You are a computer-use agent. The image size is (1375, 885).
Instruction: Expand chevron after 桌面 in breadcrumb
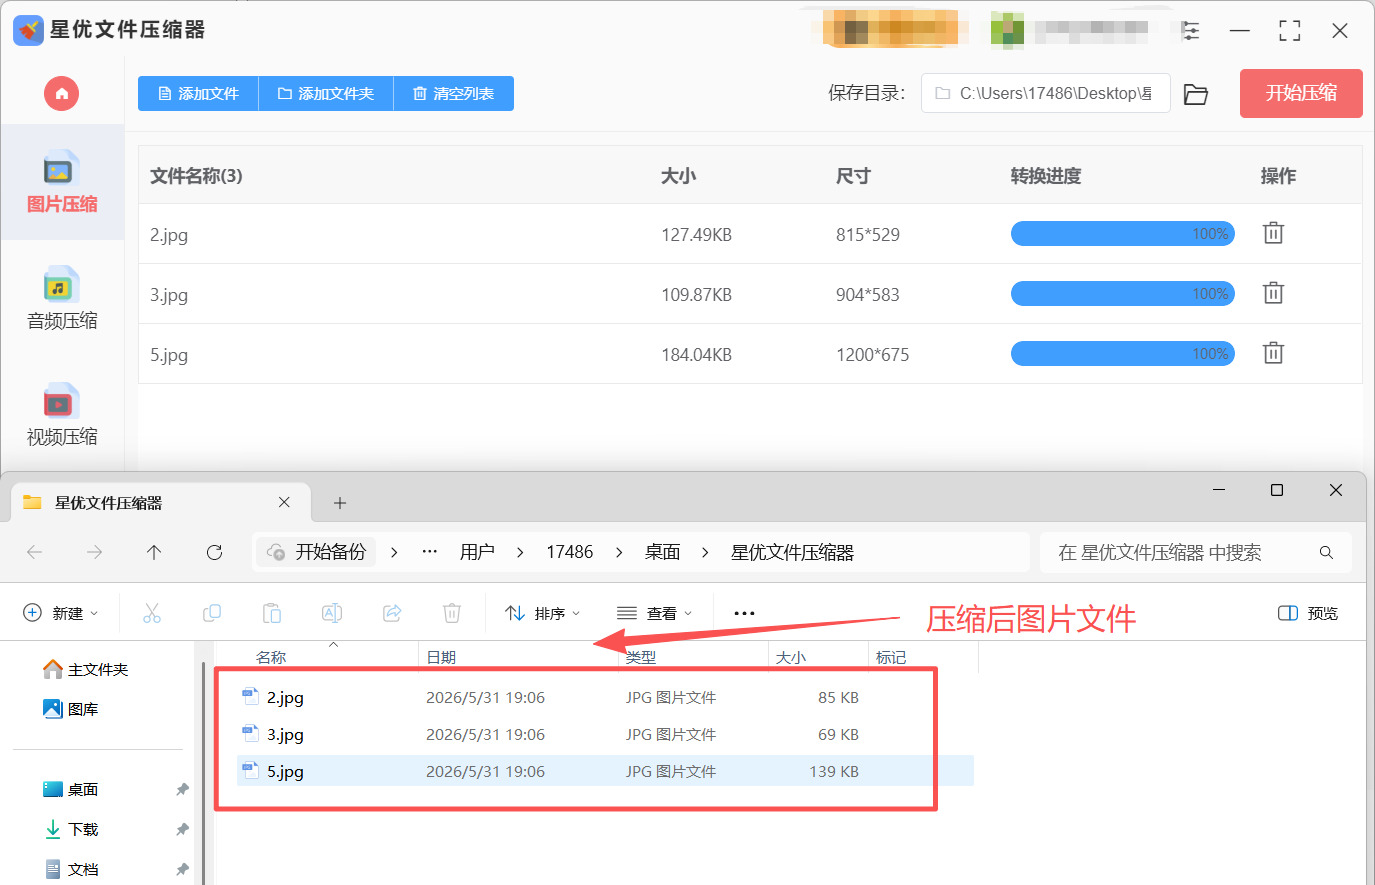coord(705,552)
